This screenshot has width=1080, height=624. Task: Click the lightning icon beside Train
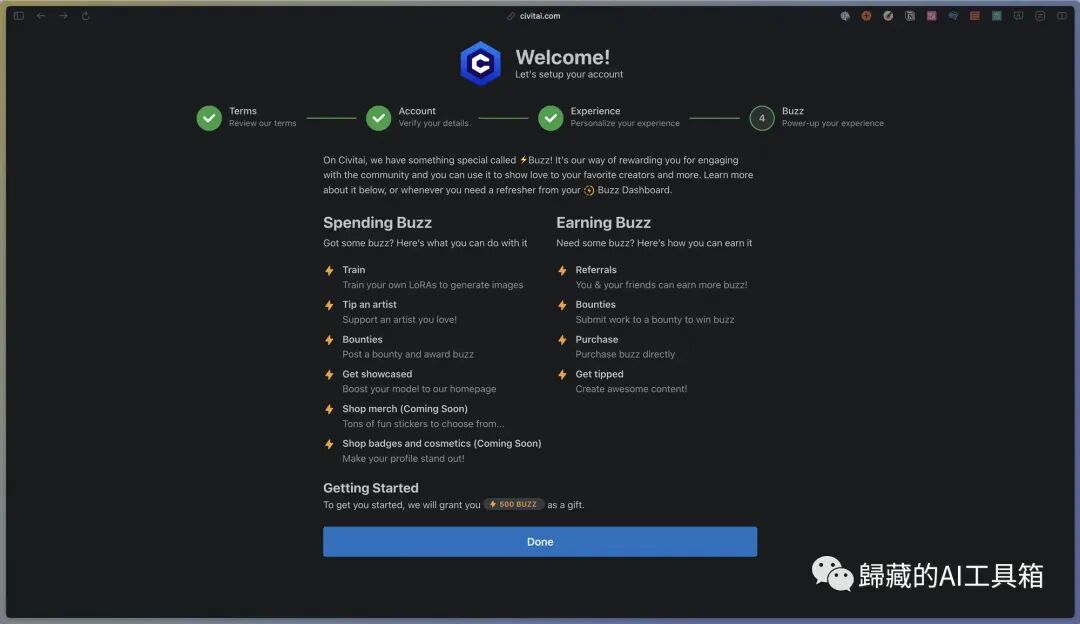329,271
